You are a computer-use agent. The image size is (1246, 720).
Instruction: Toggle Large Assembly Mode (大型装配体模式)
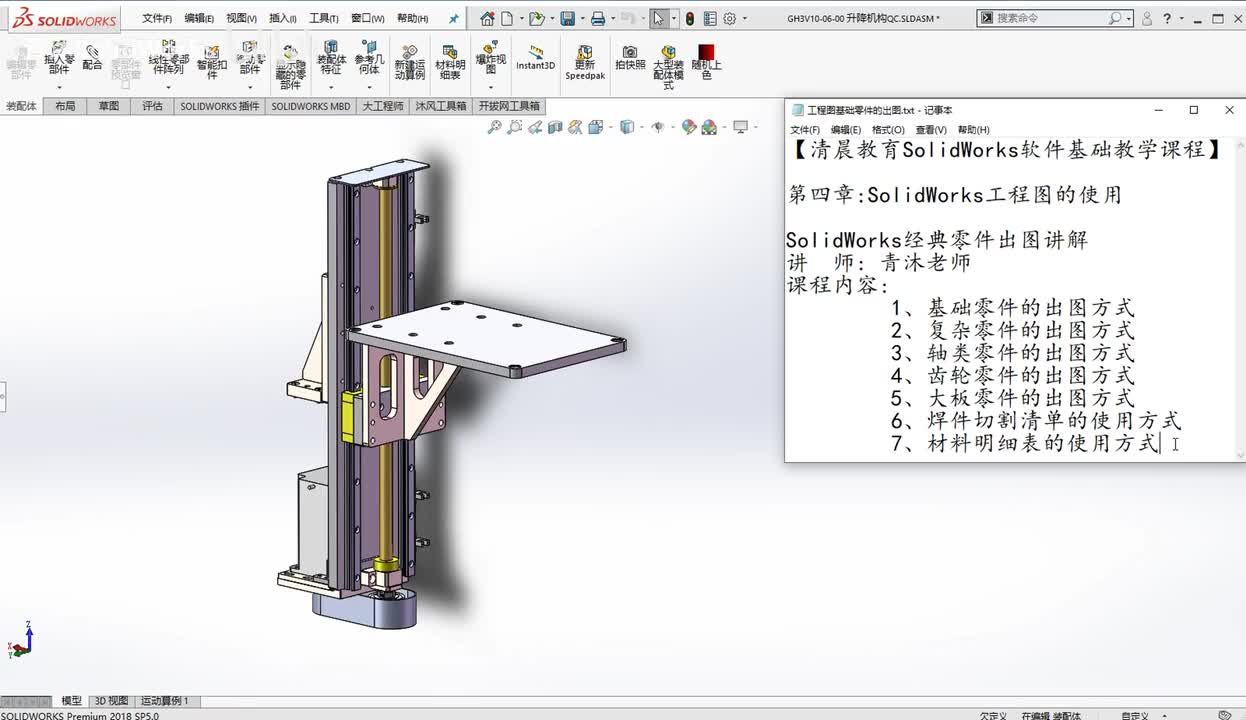coord(668,66)
